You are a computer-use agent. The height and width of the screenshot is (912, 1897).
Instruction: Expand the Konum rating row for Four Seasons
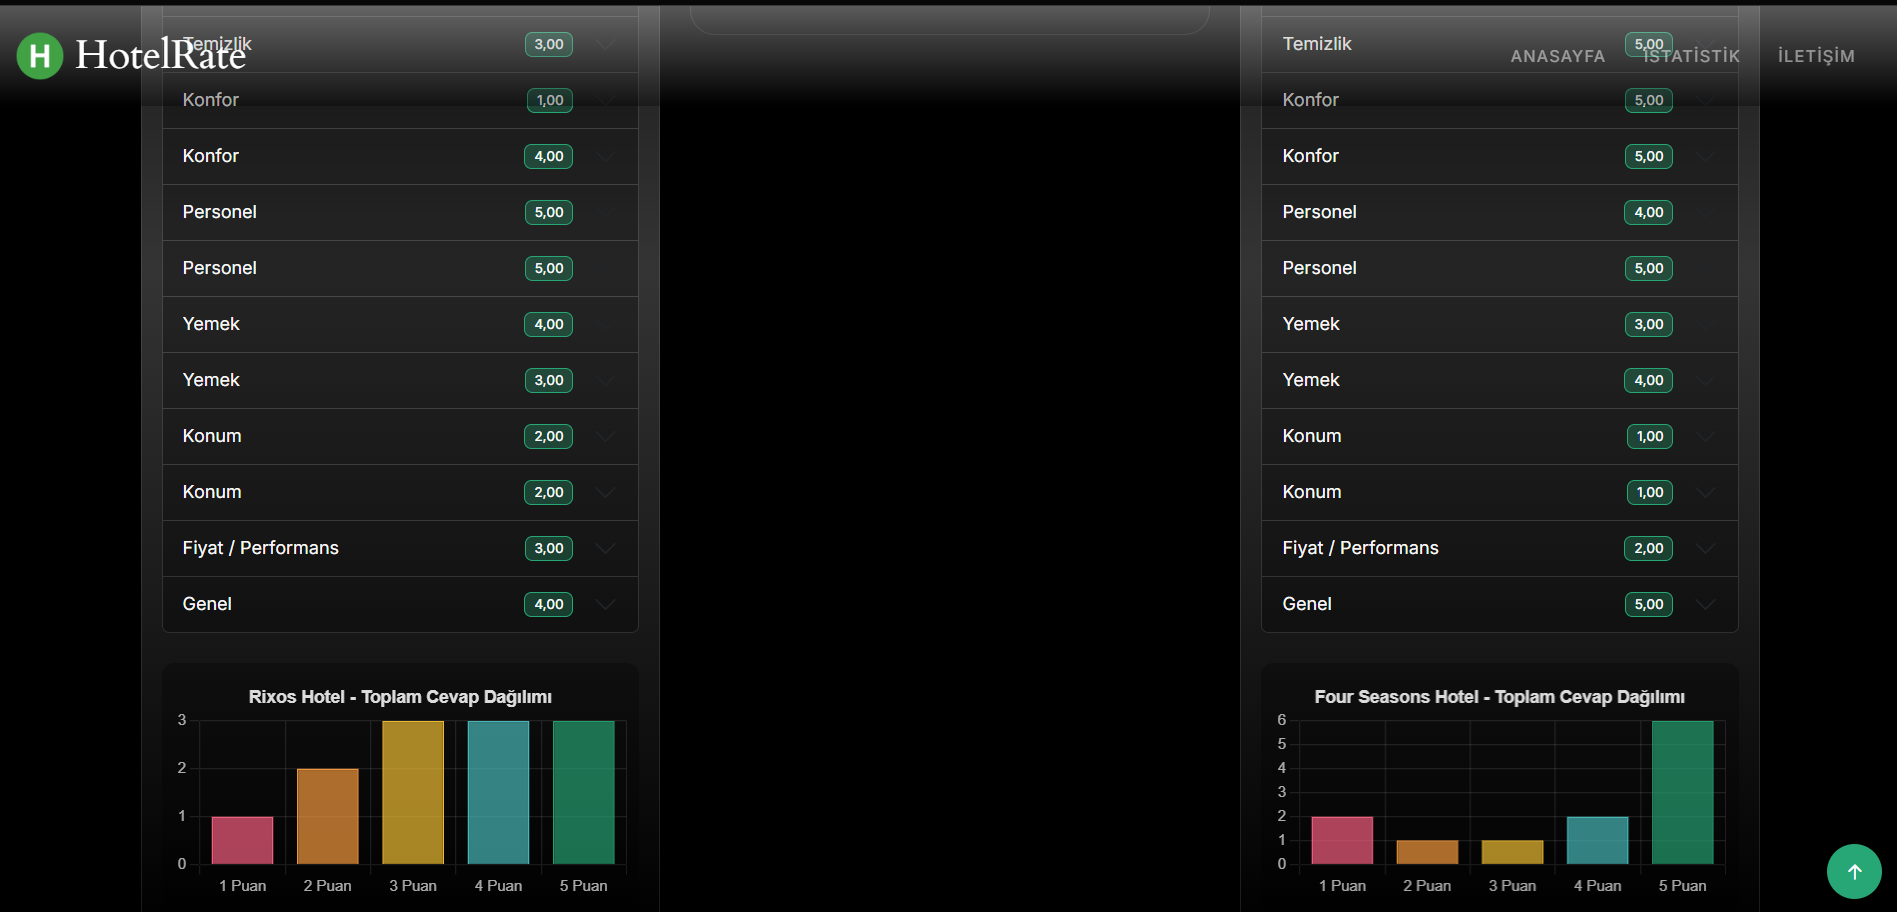click(1705, 436)
